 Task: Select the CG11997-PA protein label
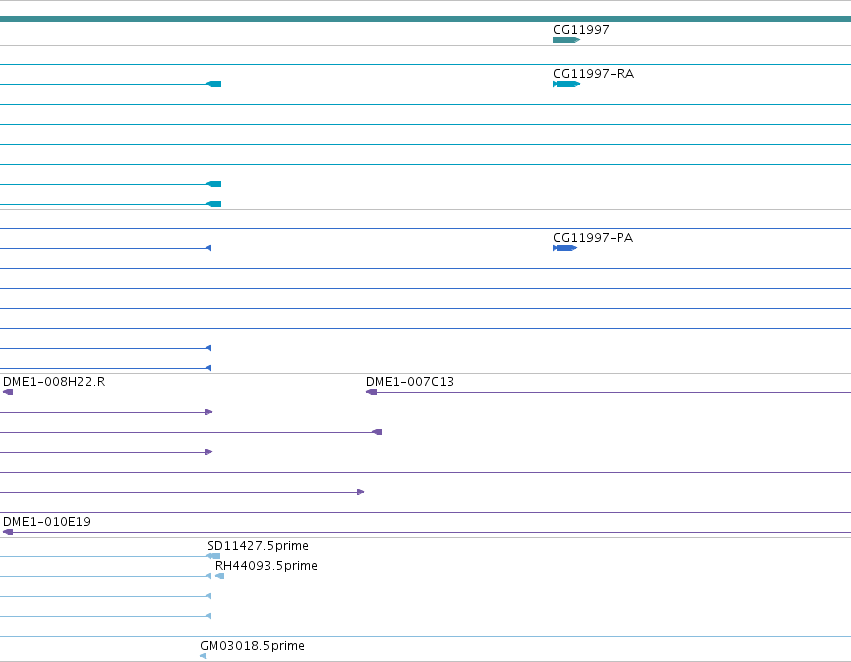point(593,237)
